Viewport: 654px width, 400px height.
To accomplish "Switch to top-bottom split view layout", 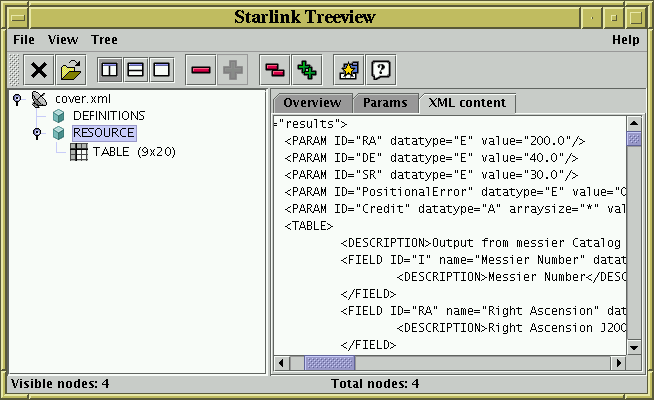I will click(135, 70).
